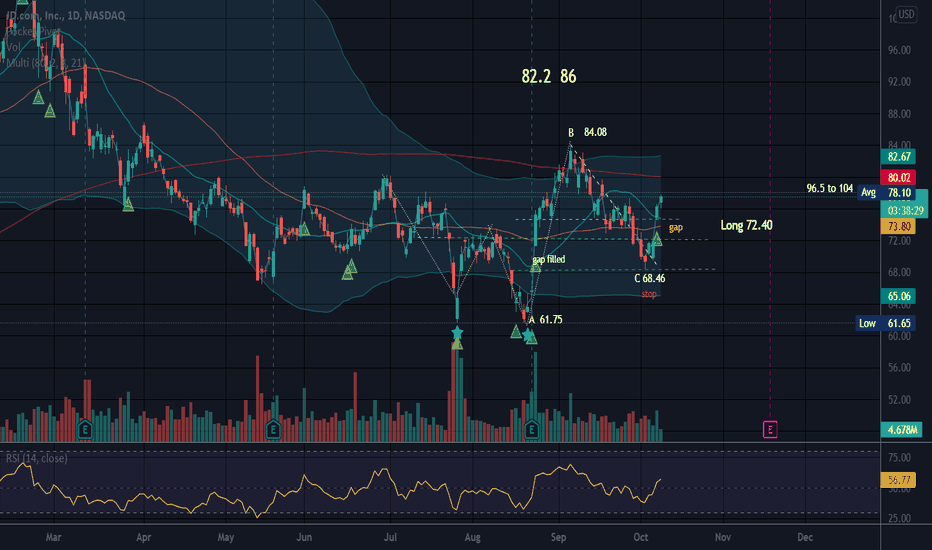Viewport: 932px width, 550px height.
Task: Click the 73.80 orange price label
Action: pyautogui.click(x=898, y=227)
